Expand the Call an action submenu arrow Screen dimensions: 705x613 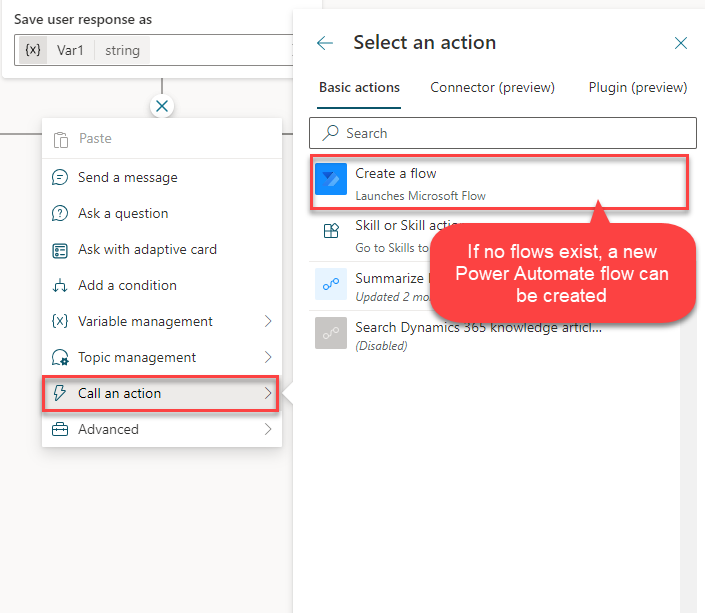268,393
